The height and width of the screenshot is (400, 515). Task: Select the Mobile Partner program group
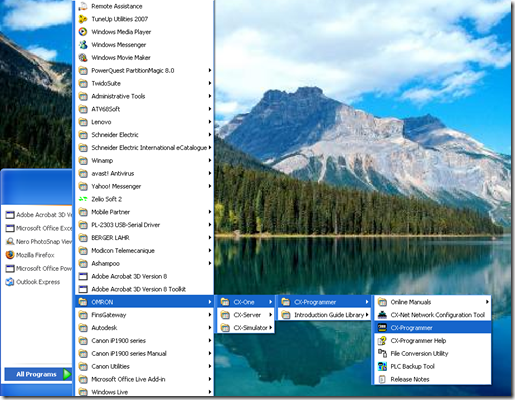pyautogui.click(x=144, y=212)
